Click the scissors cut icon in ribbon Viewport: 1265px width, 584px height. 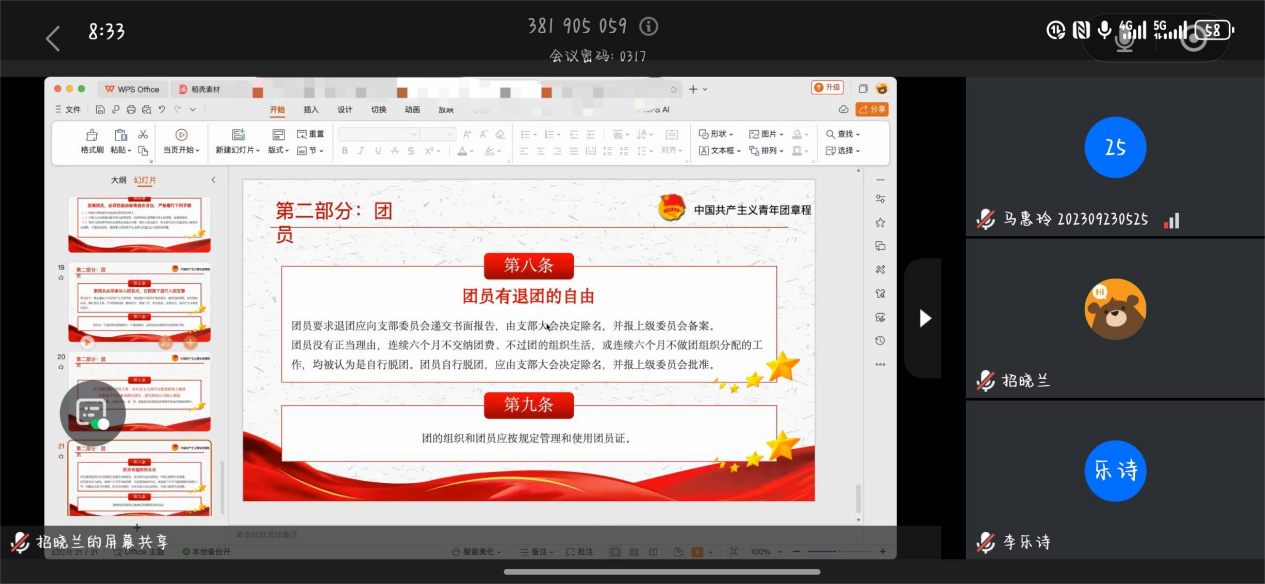[143, 134]
